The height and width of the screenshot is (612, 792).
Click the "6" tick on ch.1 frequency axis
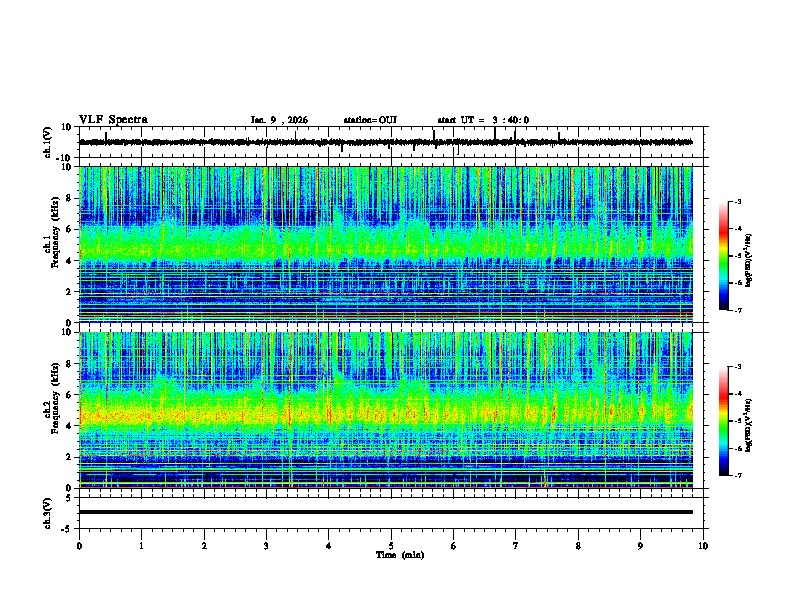[69, 229]
